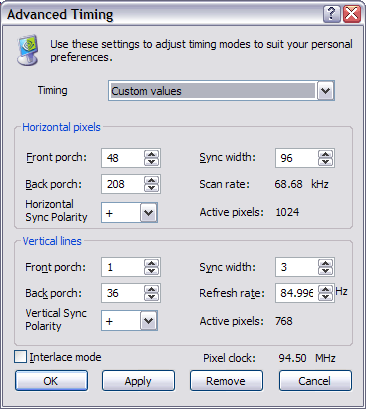This screenshot has height=409, width=366.
Task: Open the Horizontal Sync Polarity dropdown
Action: [148, 213]
